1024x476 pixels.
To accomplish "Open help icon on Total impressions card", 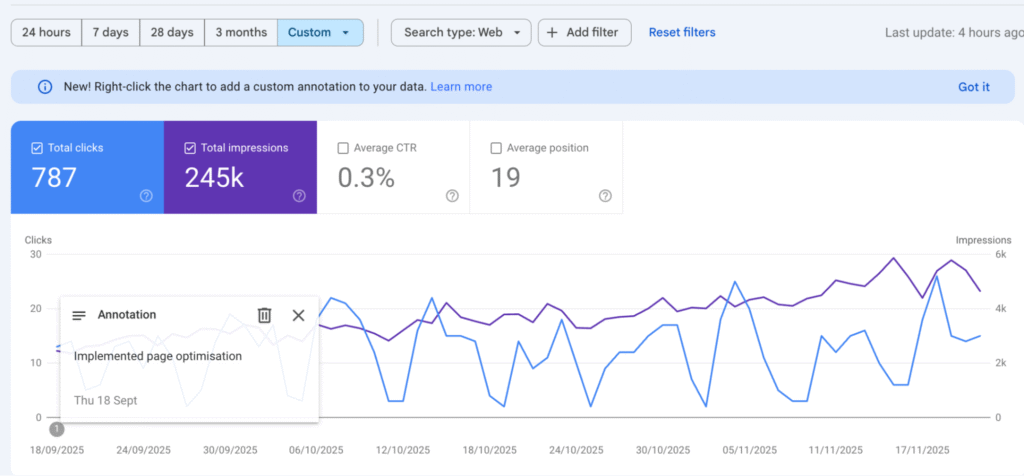I will click(299, 196).
